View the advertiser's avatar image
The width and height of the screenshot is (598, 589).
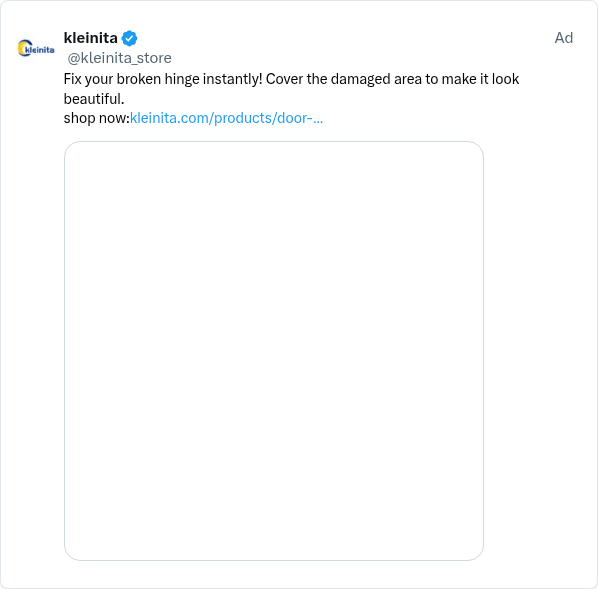pos(36,48)
